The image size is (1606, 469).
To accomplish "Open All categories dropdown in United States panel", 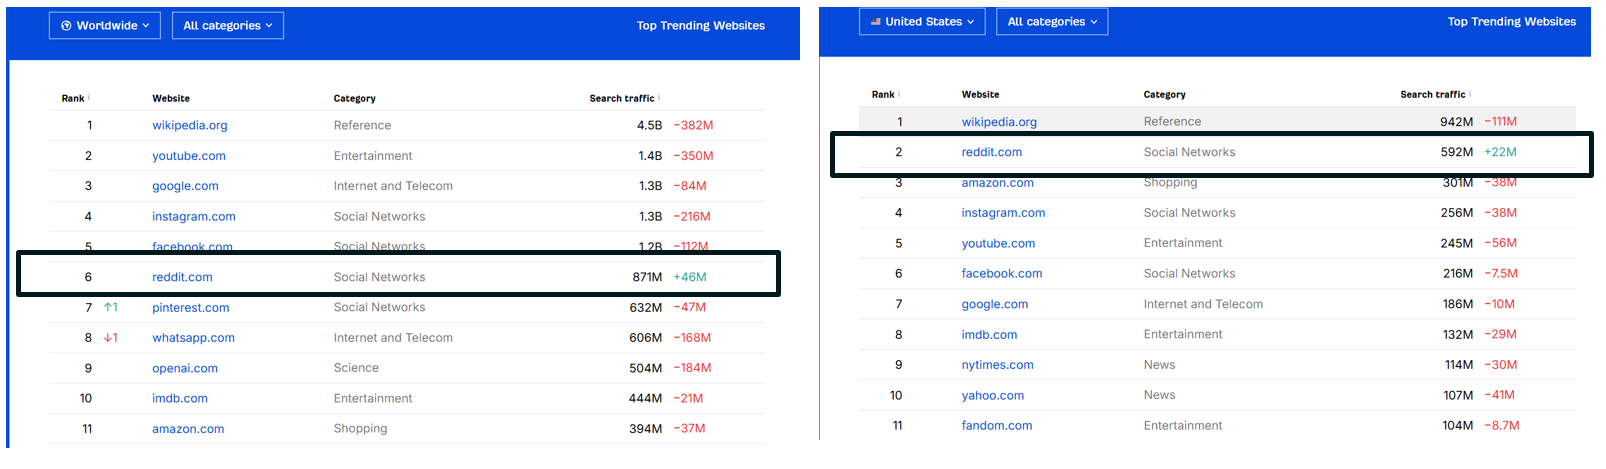I will pos(1052,21).
